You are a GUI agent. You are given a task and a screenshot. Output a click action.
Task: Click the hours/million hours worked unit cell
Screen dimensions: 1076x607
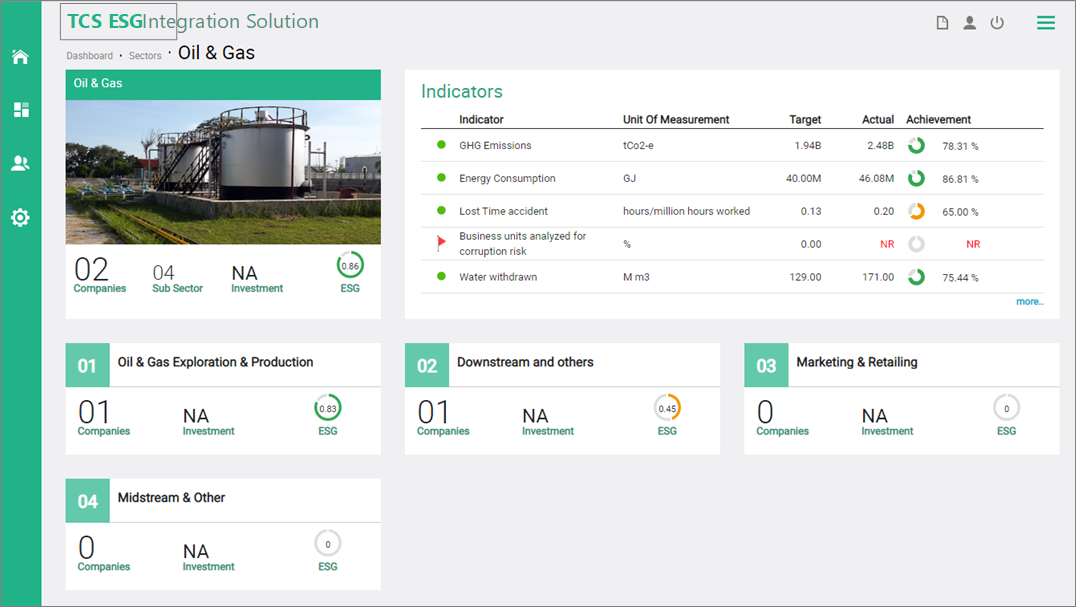(x=686, y=211)
